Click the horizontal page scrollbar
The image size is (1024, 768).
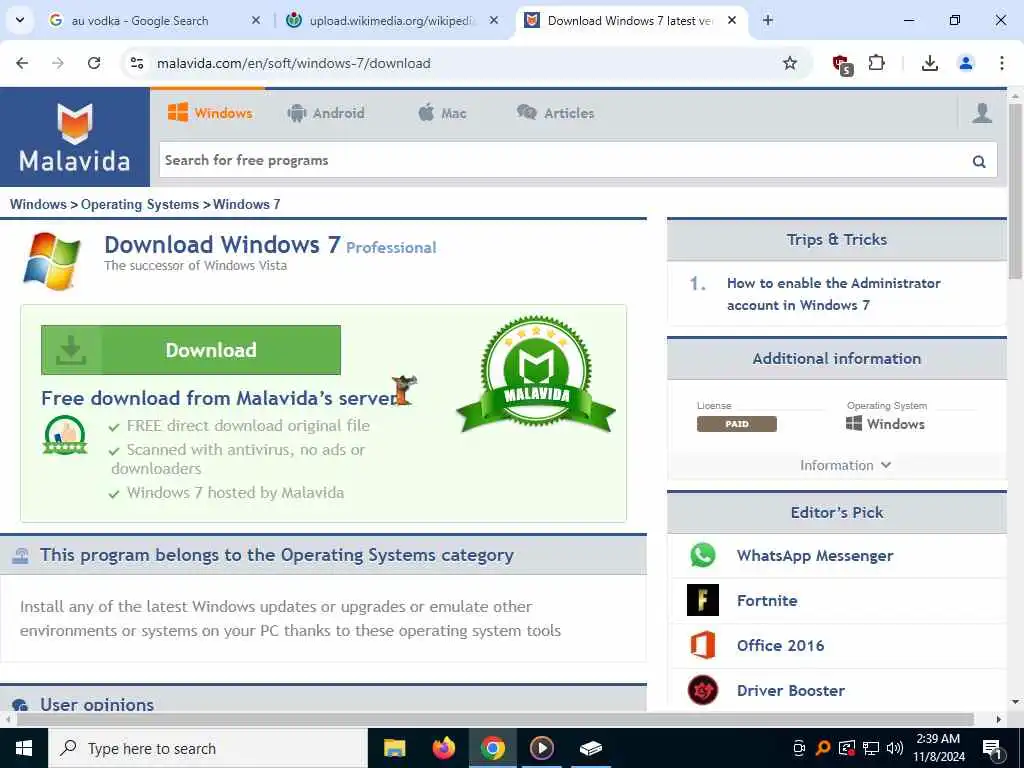(495, 719)
